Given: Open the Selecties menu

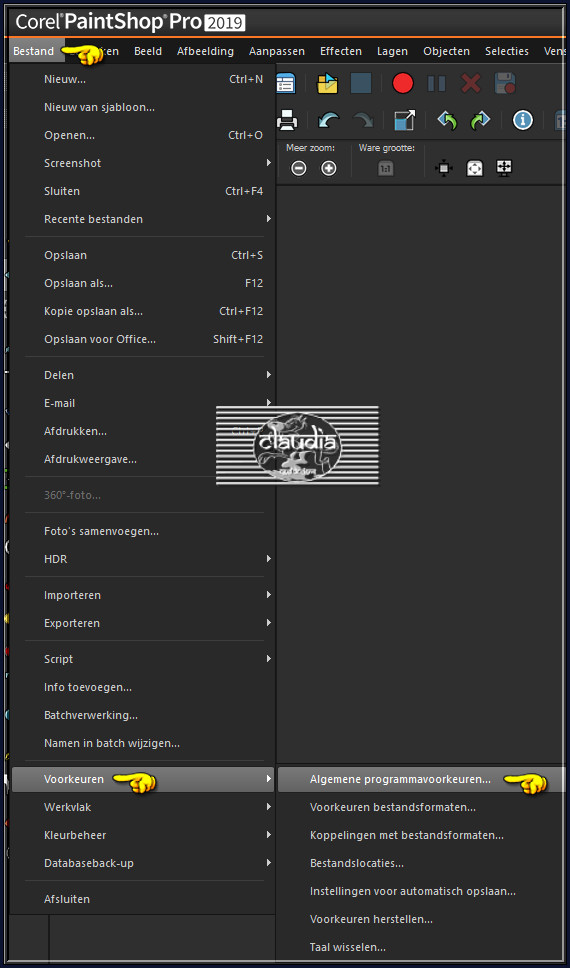Looking at the screenshot, I should coord(507,51).
